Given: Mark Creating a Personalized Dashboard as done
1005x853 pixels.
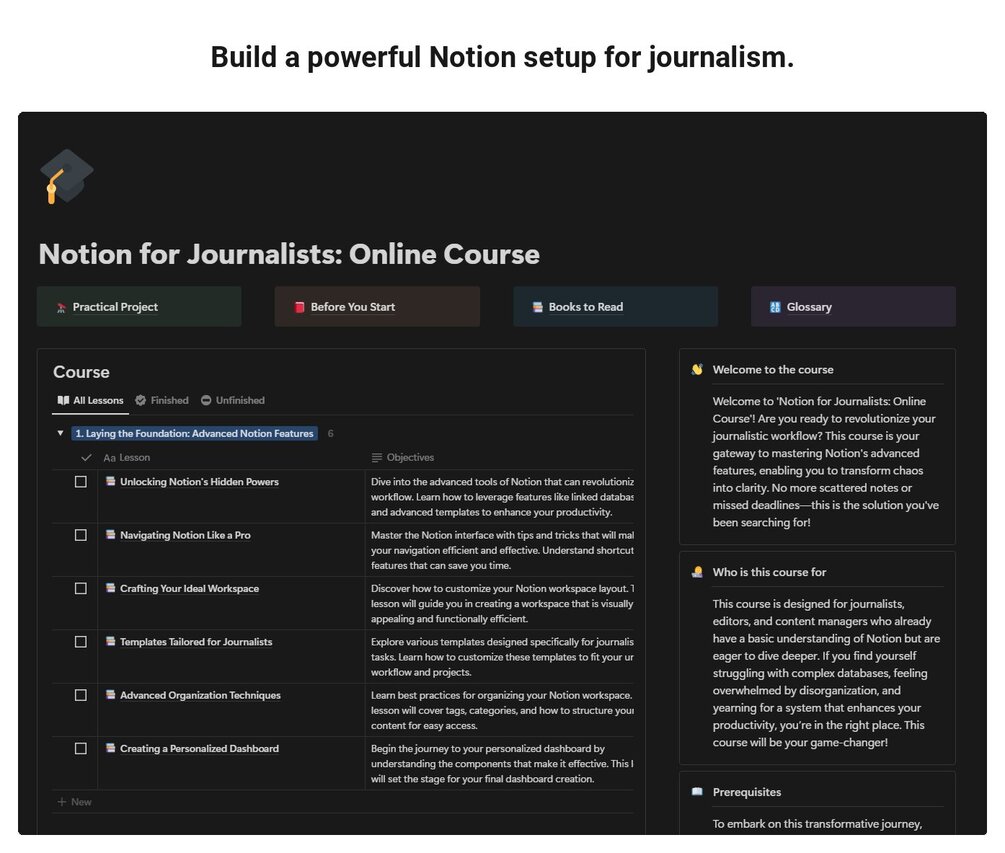Looking at the screenshot, I should tap(81, 749).
